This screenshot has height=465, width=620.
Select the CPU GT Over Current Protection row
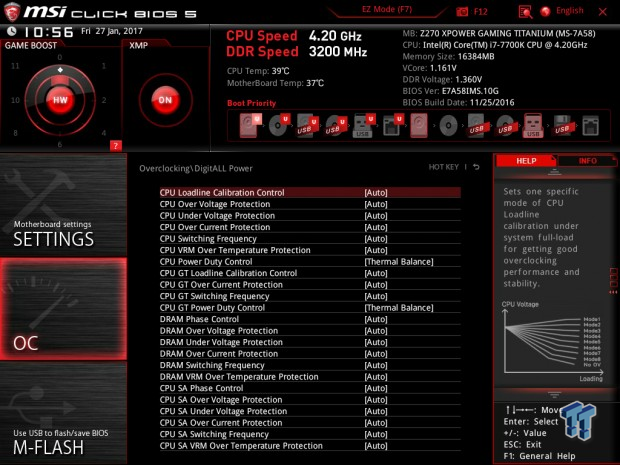coord(310,285)
